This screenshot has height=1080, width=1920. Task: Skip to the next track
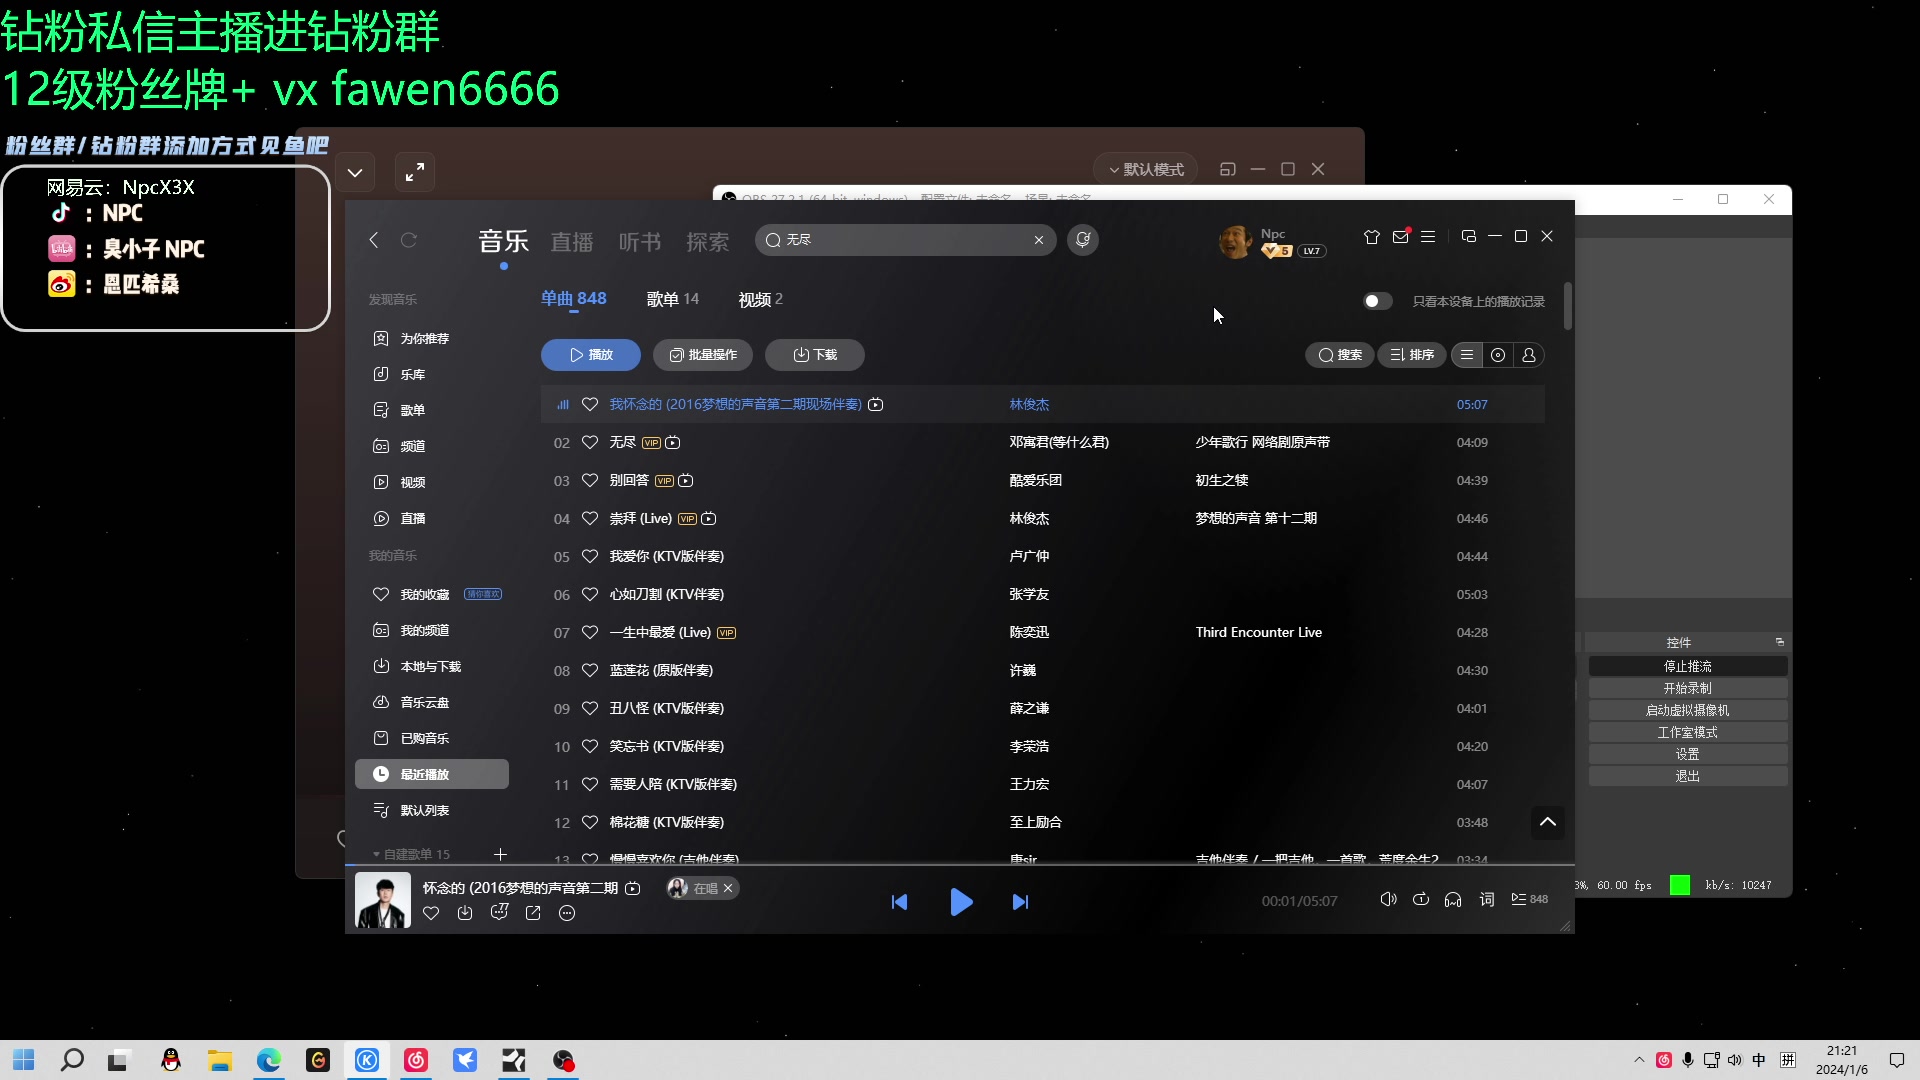pyautogui.click(x=1020, y=902)
